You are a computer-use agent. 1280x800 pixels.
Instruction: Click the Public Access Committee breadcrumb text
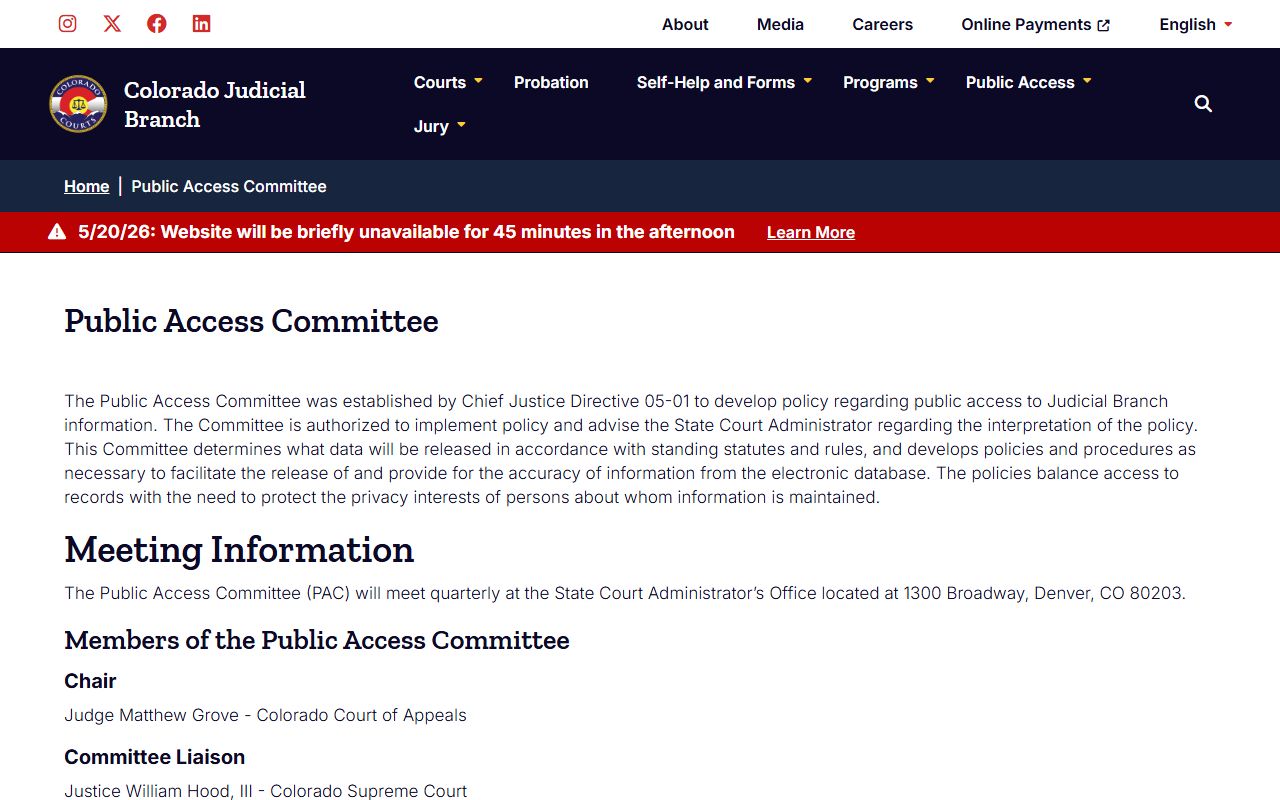coord(229,186)
